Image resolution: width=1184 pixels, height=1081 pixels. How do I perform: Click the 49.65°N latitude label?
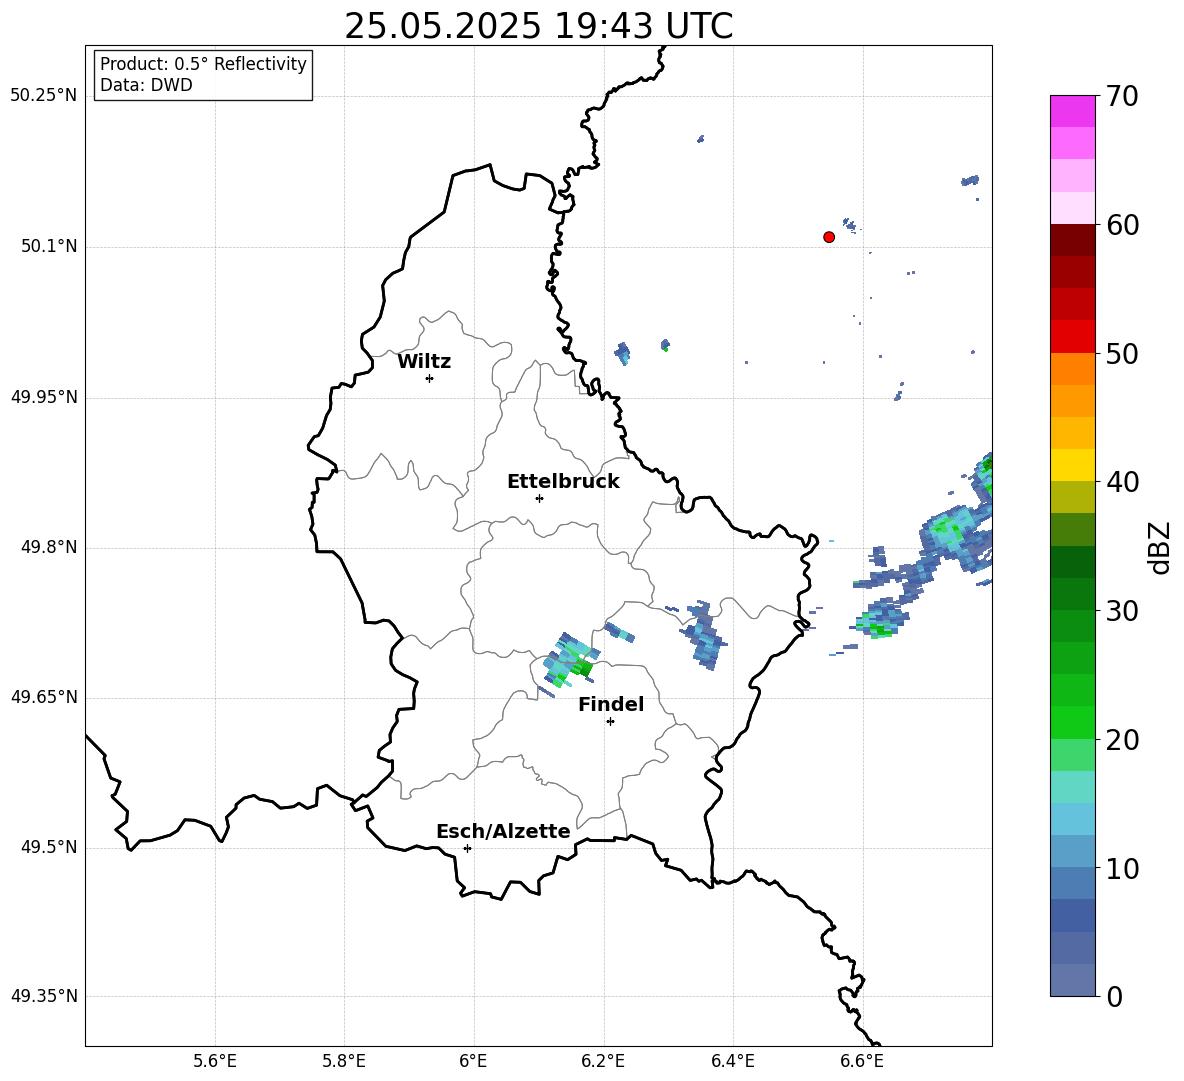pyautogui.click(x=43, y=696)
